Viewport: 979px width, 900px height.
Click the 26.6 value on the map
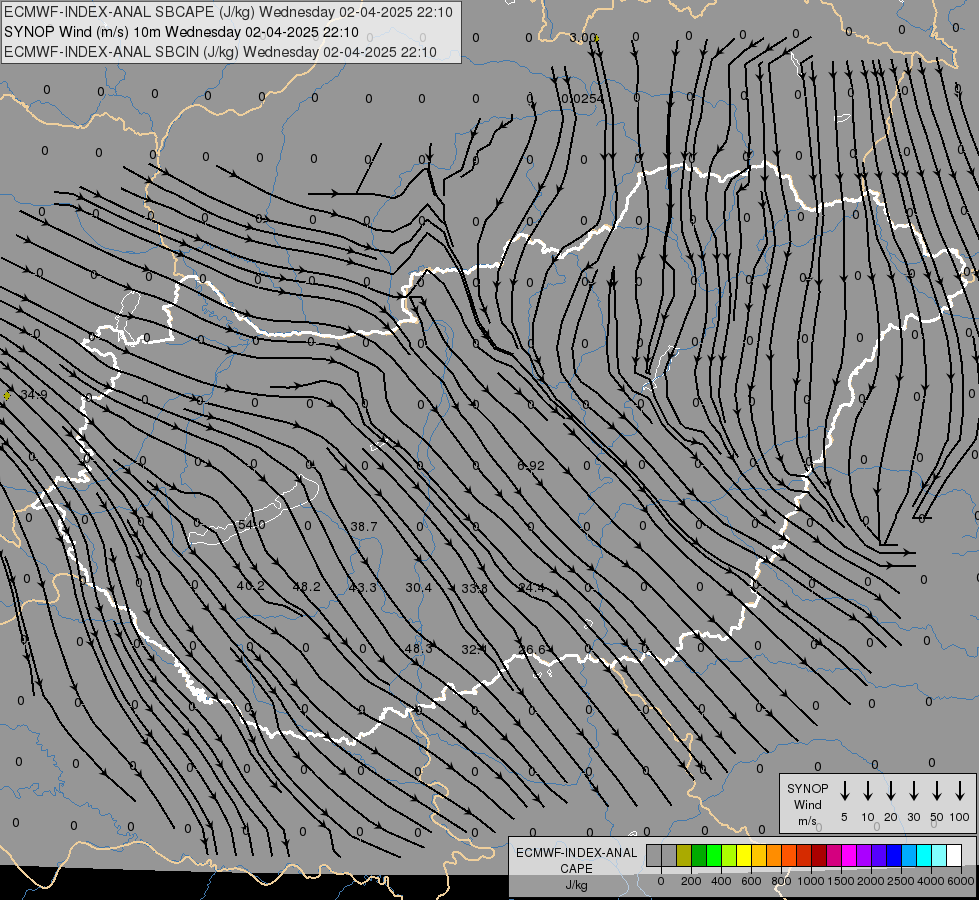point(532,650)
